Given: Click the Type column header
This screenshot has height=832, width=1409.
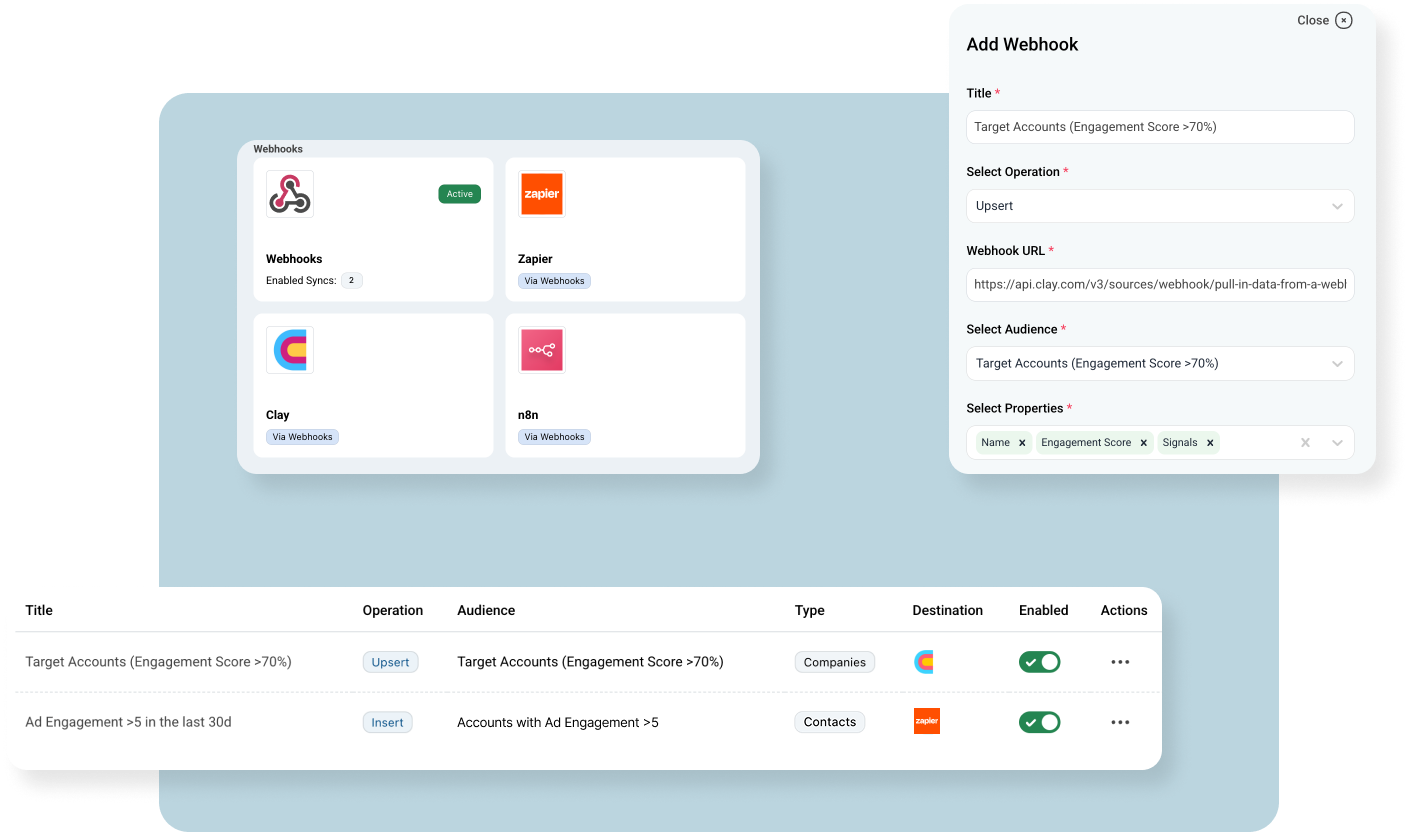Looking at the screenshot, I should point(810,610).
